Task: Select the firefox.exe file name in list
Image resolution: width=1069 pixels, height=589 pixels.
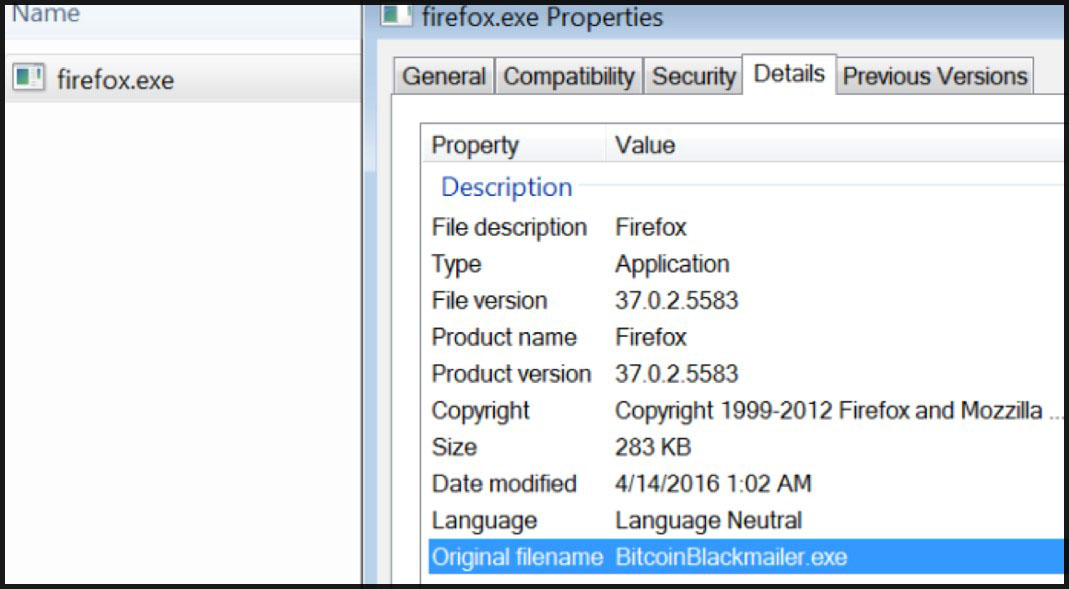Action: (x=115, y=80)
